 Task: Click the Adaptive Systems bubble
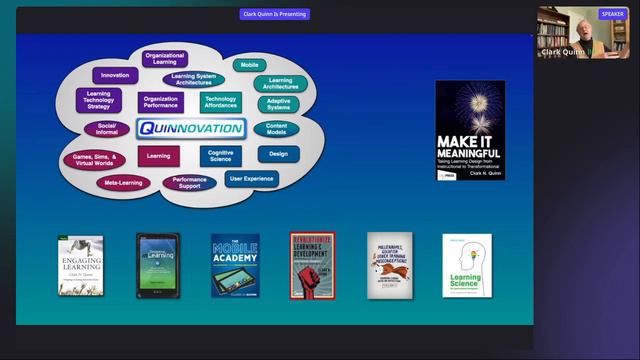point(278,104)
